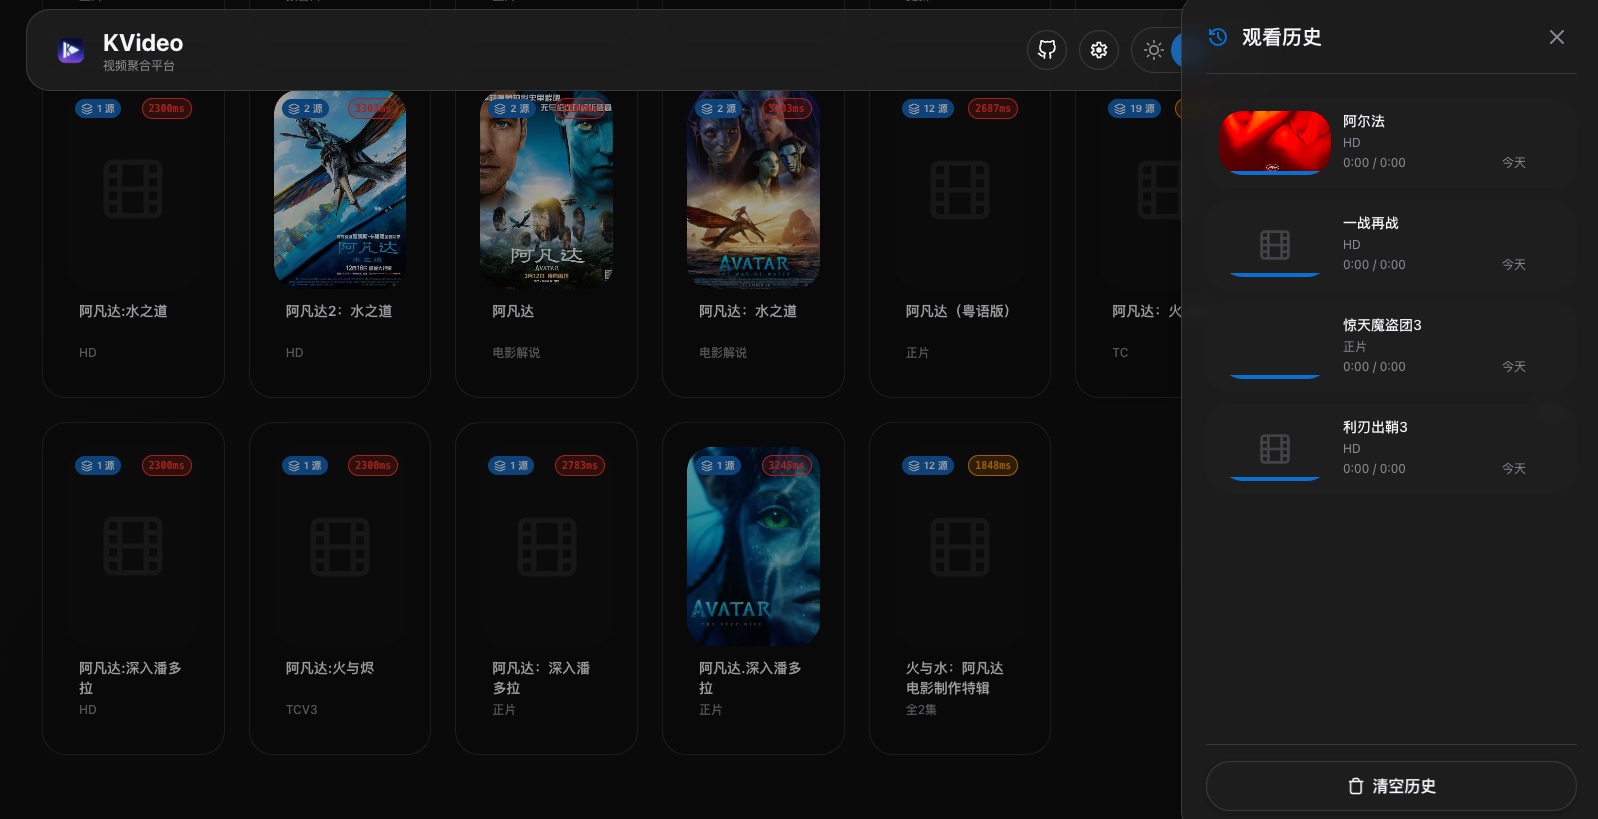Screen dimensions: 1598x819
Task: Select title 阿凡达:火与烬
Action: (x=330, y=668)
